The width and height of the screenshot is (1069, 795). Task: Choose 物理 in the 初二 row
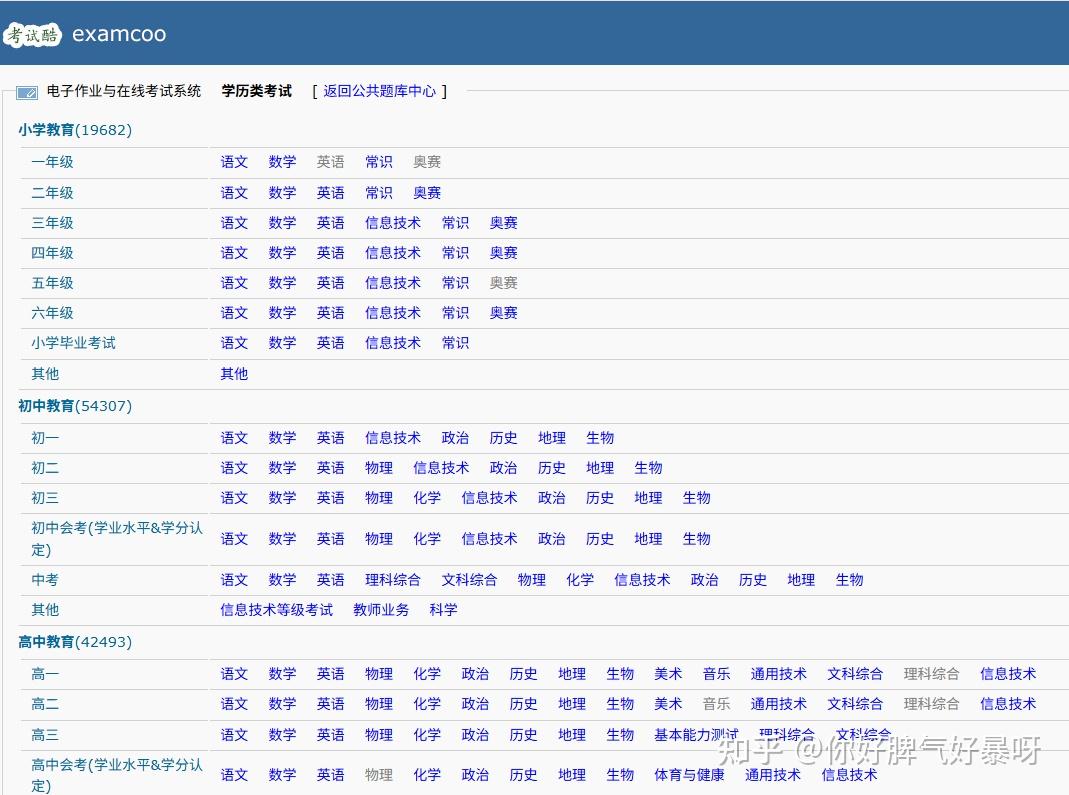click(378, 468)
